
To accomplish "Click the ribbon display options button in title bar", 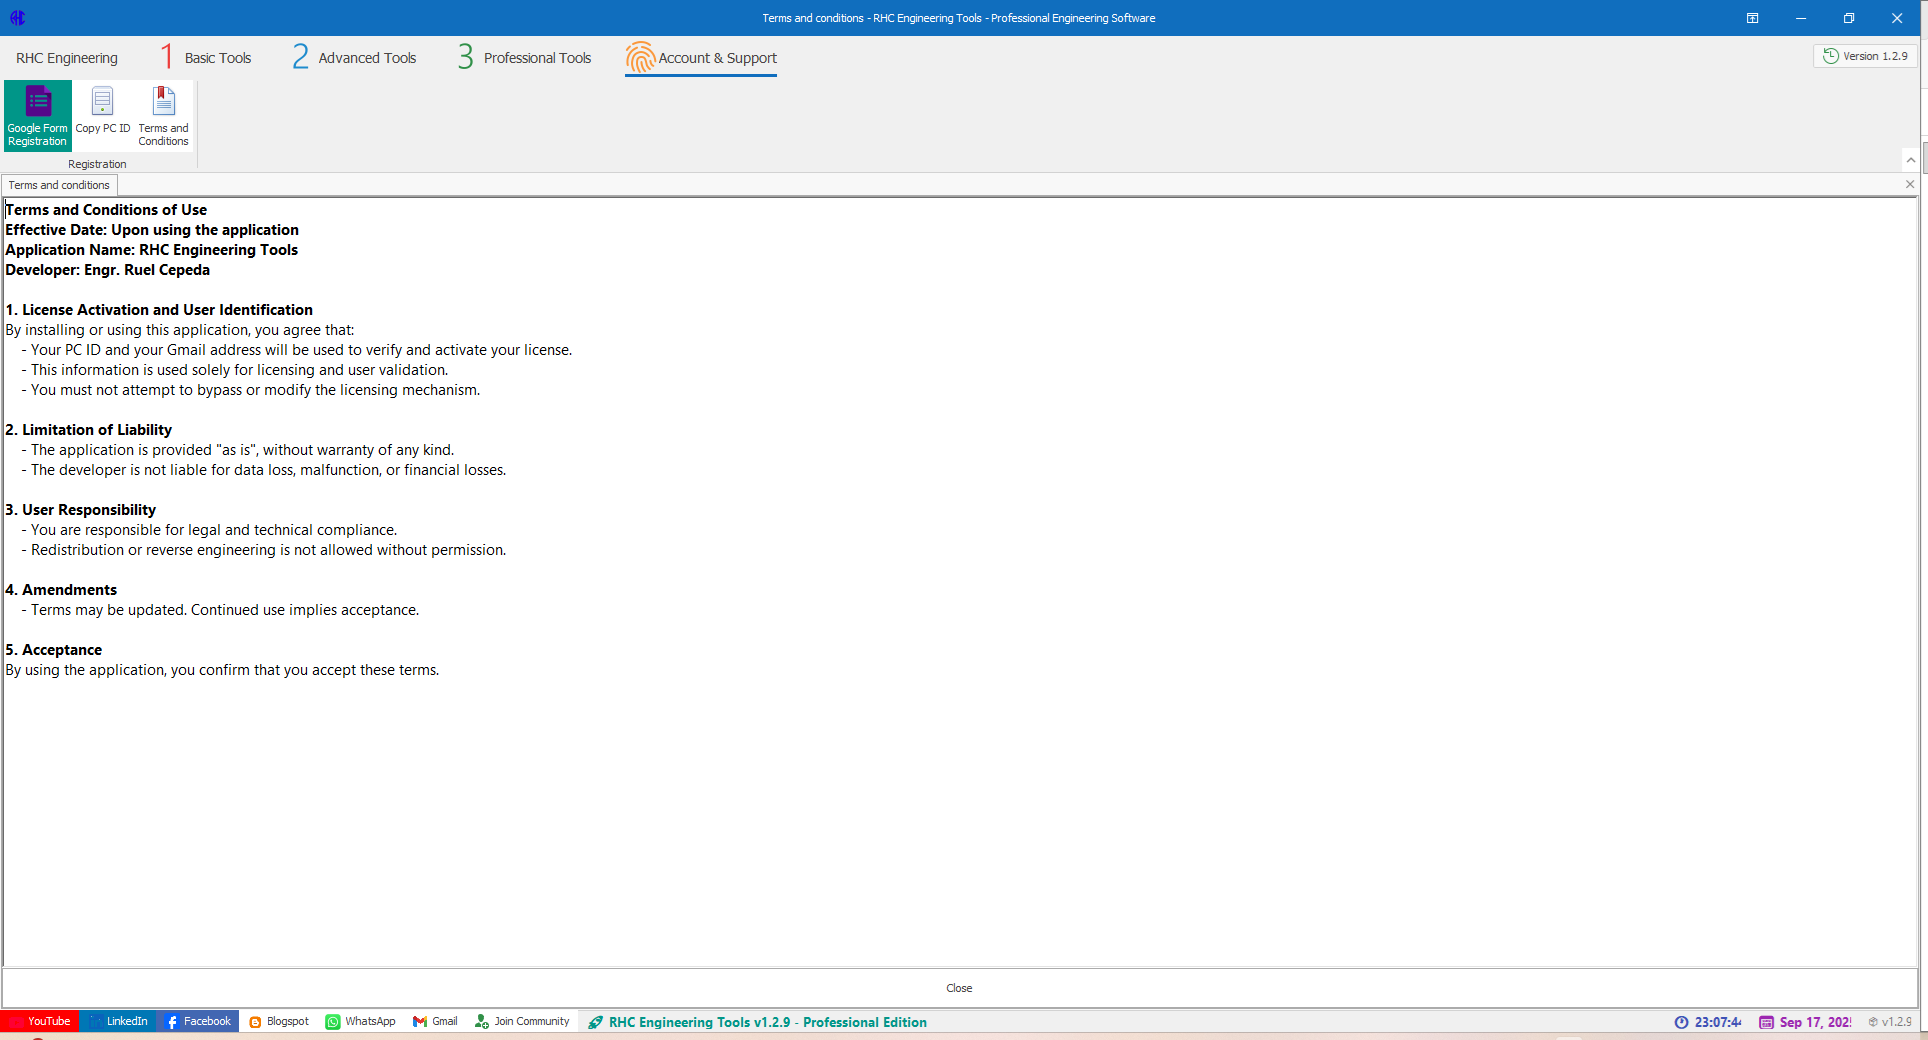I will click(x=1752, y=18).
